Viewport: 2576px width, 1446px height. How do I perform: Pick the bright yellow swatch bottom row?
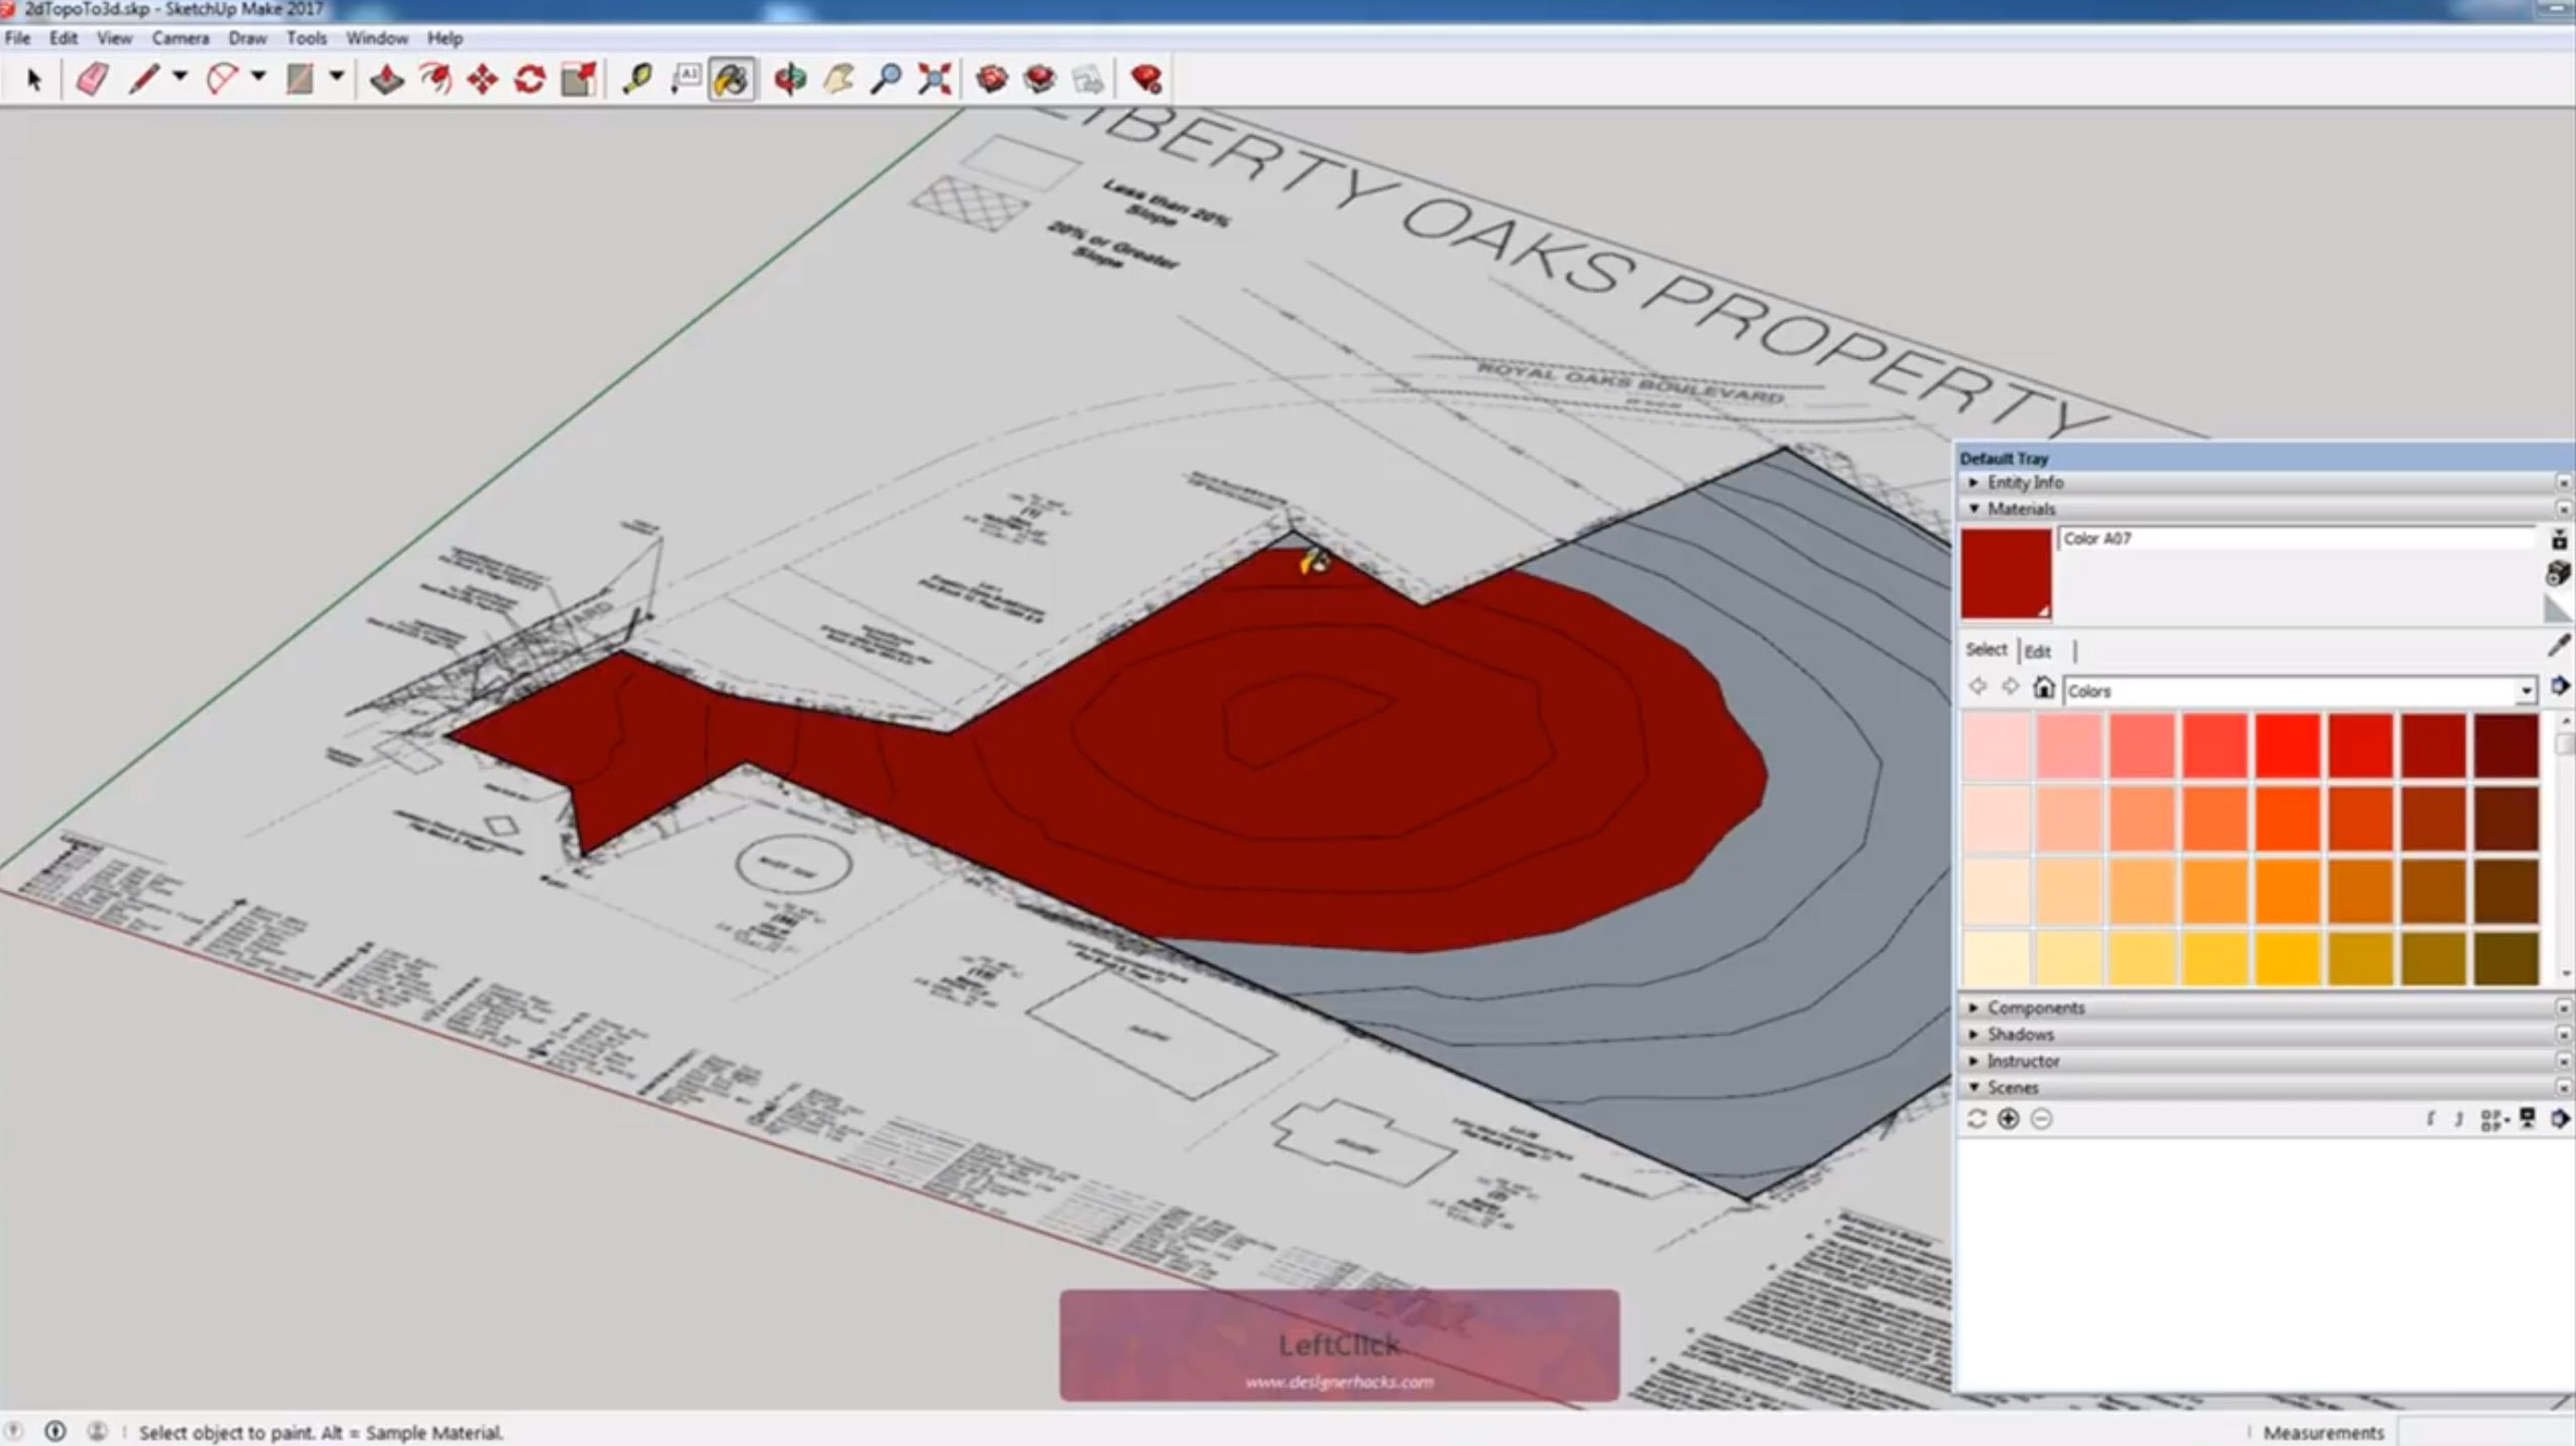[x=2287, y=957]
